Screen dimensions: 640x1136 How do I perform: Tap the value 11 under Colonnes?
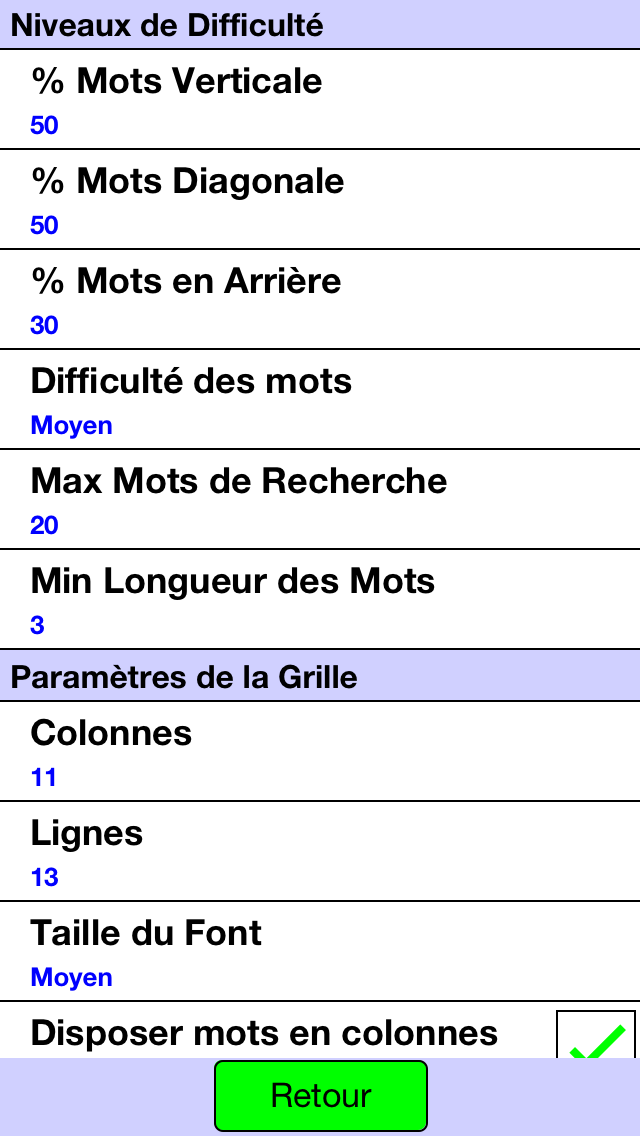coord(43,778)
